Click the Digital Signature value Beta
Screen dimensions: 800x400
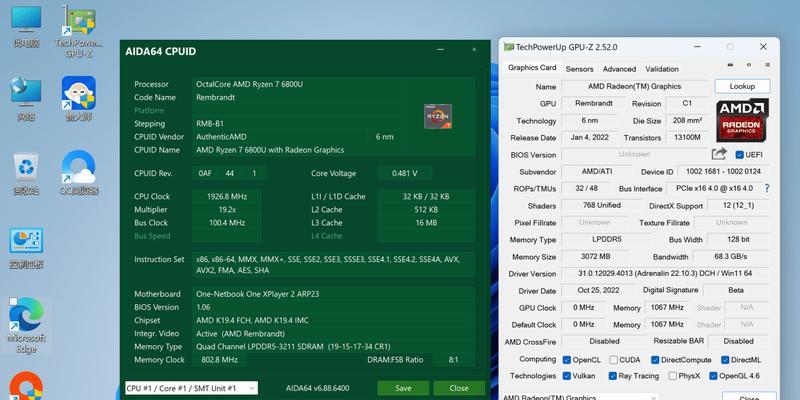point(736,290)
